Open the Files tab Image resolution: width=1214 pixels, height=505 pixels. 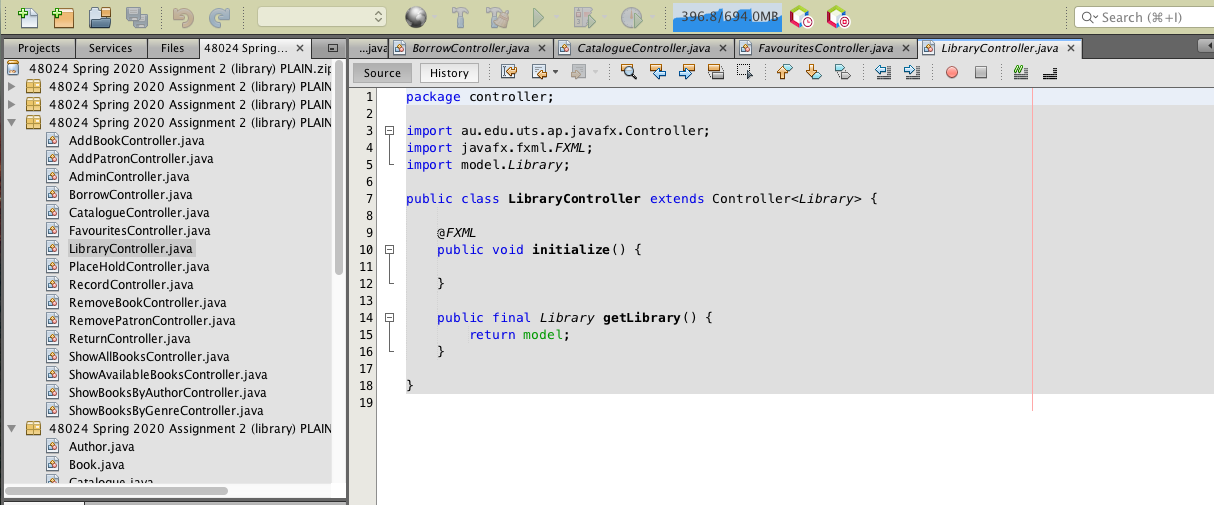point(172,48)
